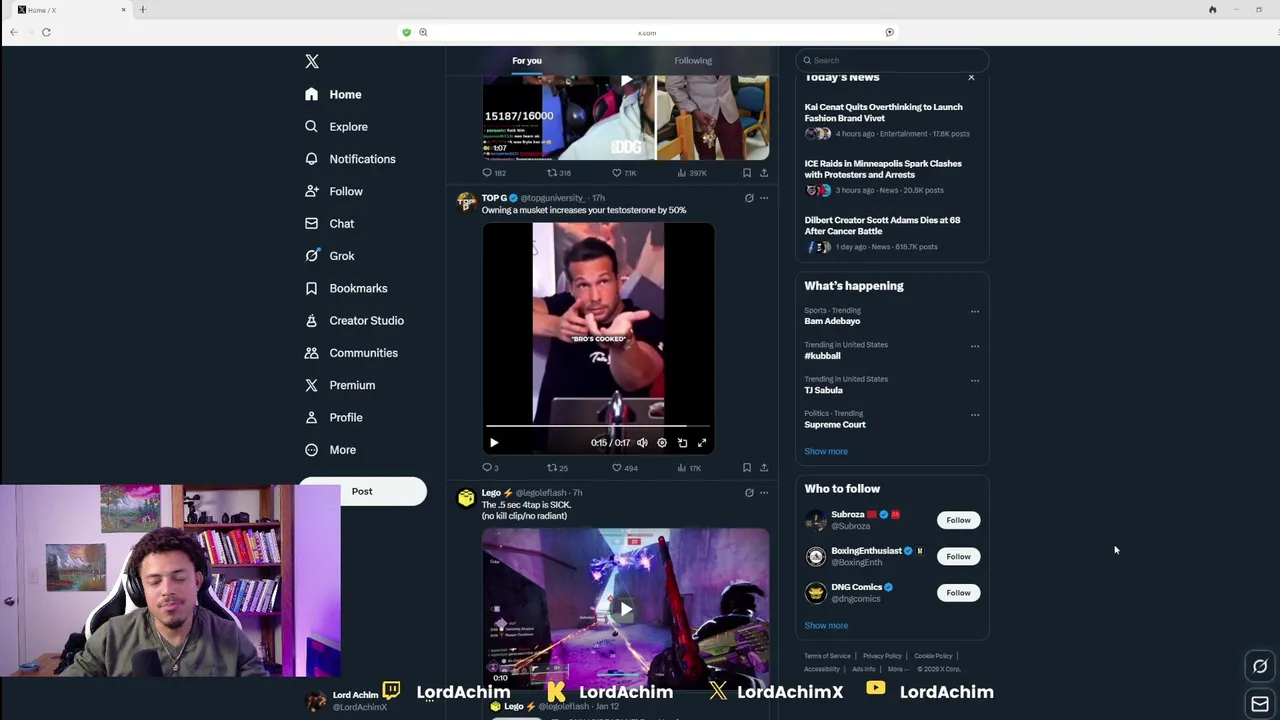Seek on the TOP G video progress bar
This screenshot has width=1280, height=720.
598,426
